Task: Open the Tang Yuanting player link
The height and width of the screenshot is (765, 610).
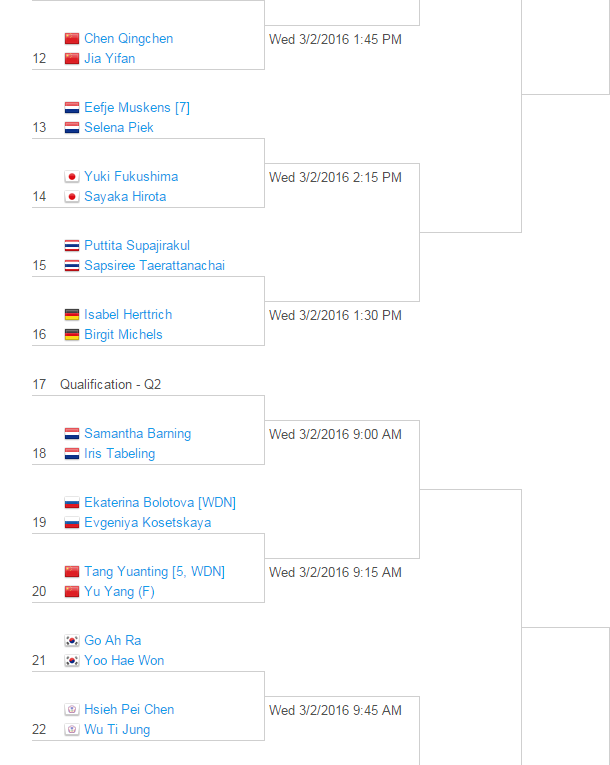Action: click(x=126, y=572)
